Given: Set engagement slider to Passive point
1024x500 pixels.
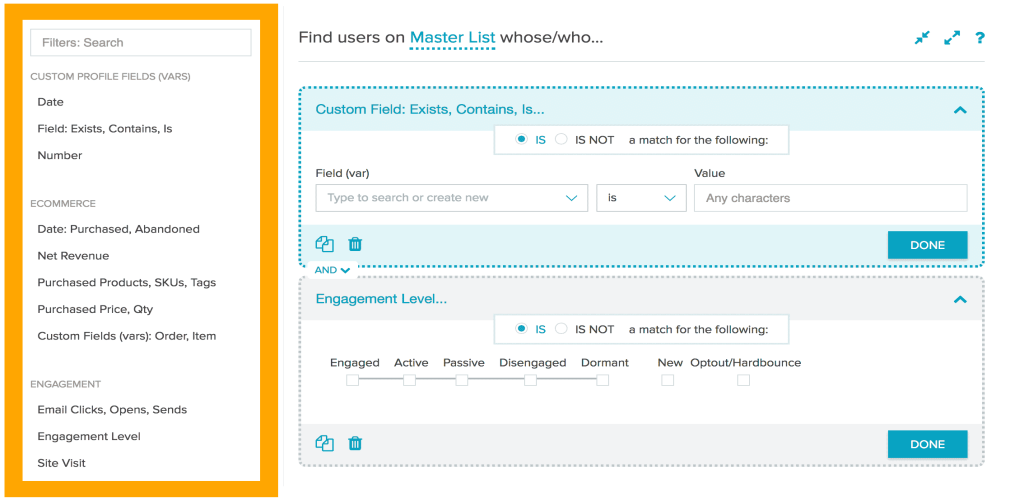Looking at the screenshot, I should point(462,380).
